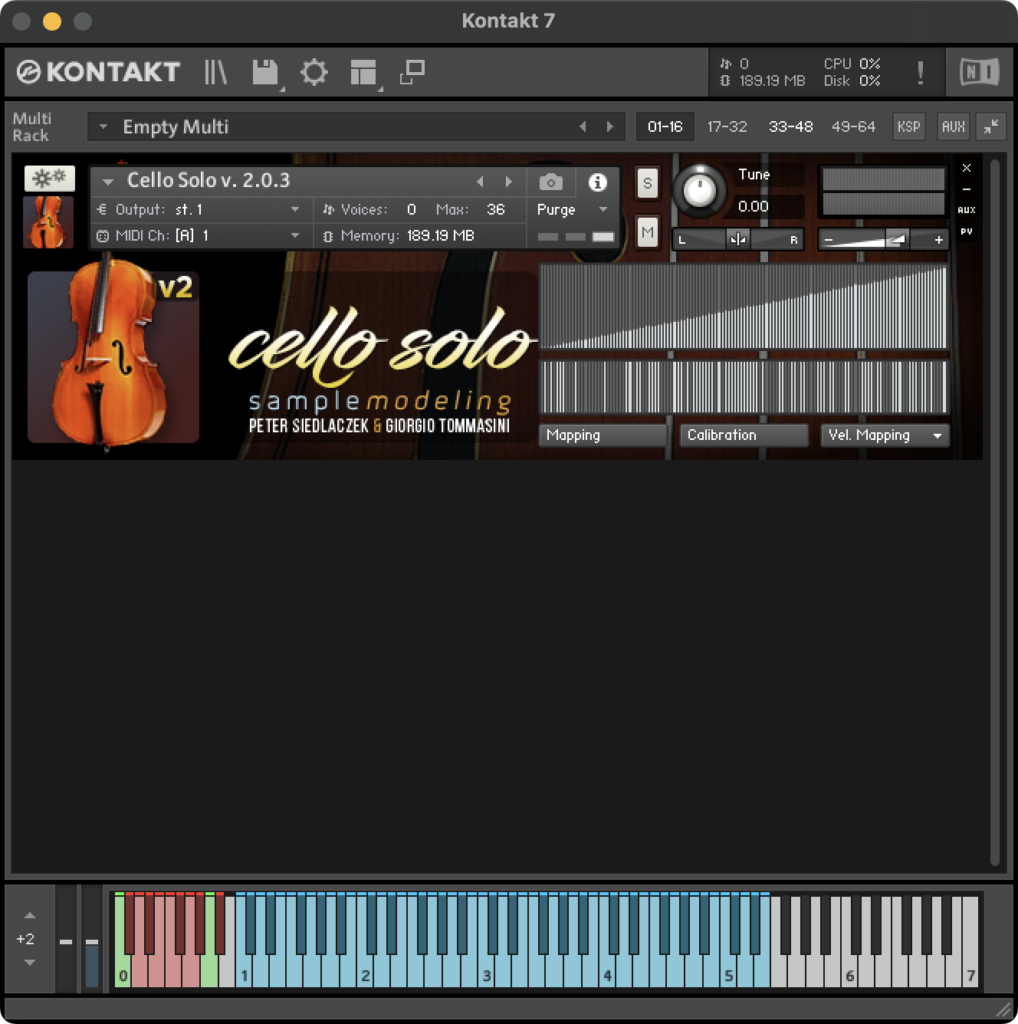
Task: Solo the Cello Solo instrument
Action: click(x=647, y=183)
